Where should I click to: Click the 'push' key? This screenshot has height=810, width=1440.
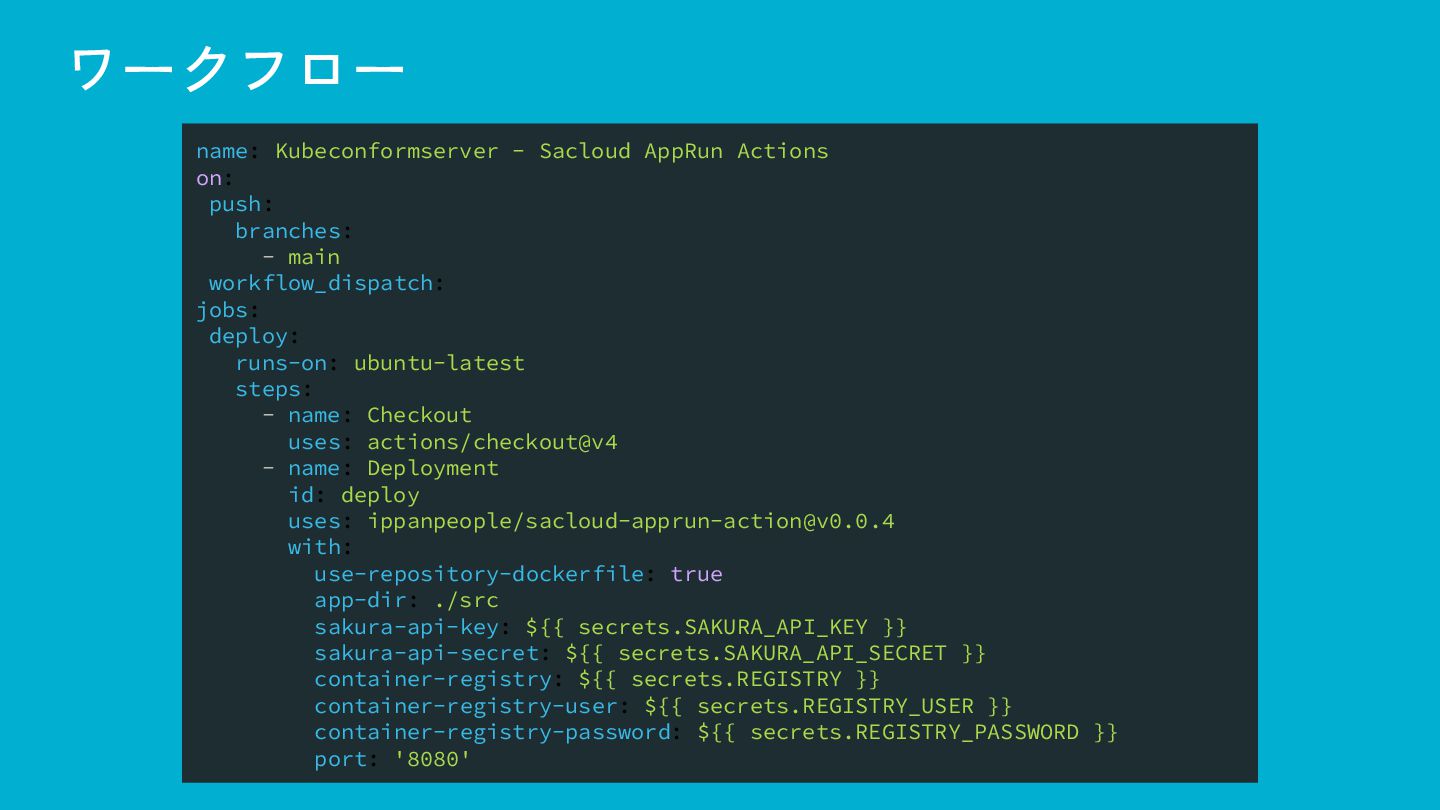click(x=235, y=204)
